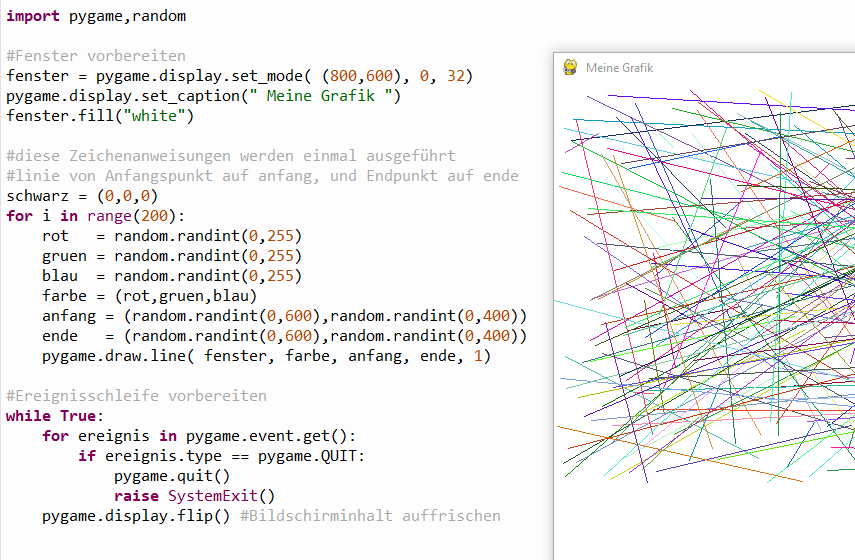Click the drawing canvas in the Meine Grafik window

[x=705, y=321]
